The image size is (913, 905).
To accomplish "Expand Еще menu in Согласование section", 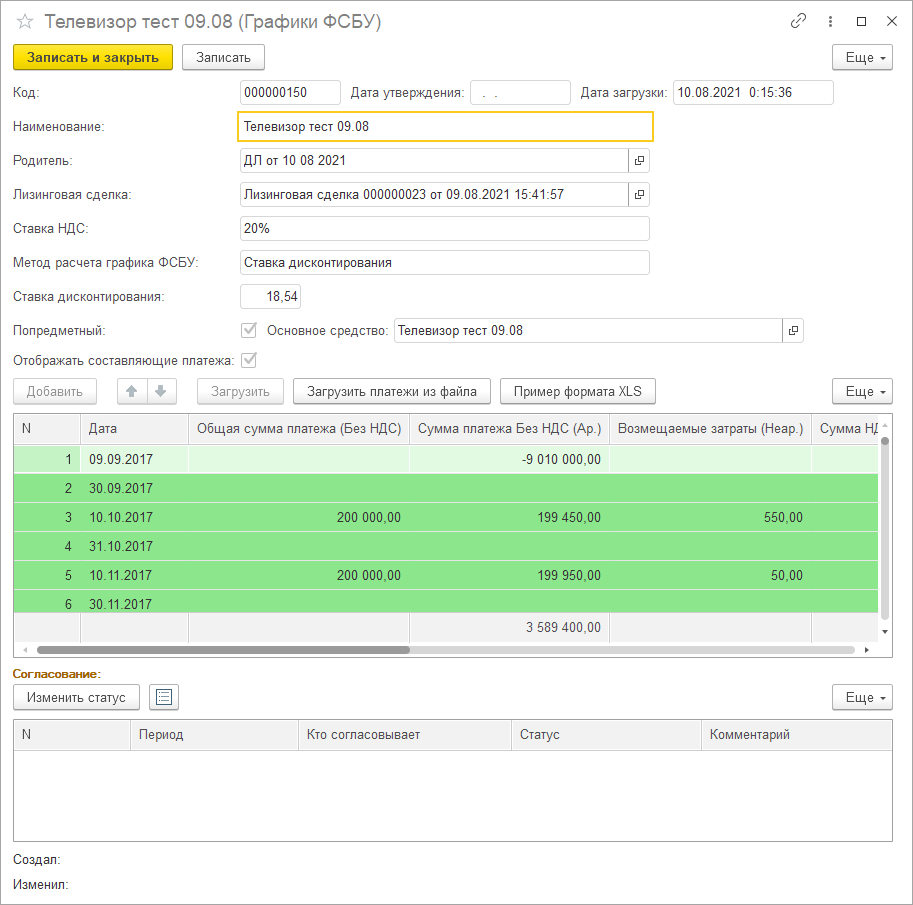I will click(862, 697).
